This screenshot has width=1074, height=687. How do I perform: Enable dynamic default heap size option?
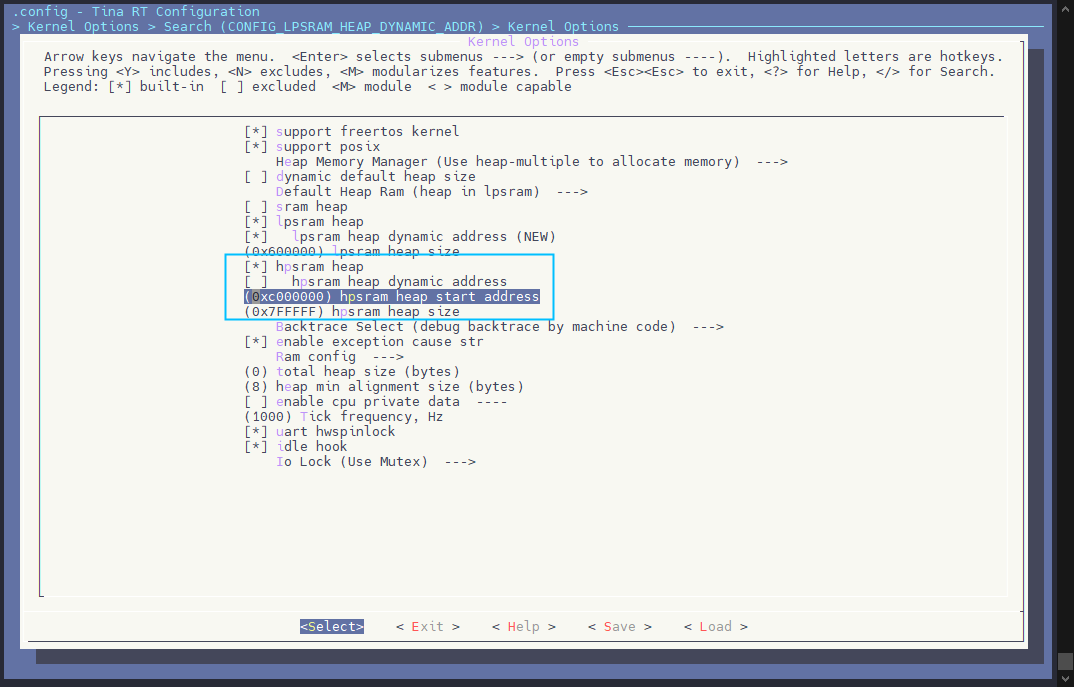tap(256, 177)
